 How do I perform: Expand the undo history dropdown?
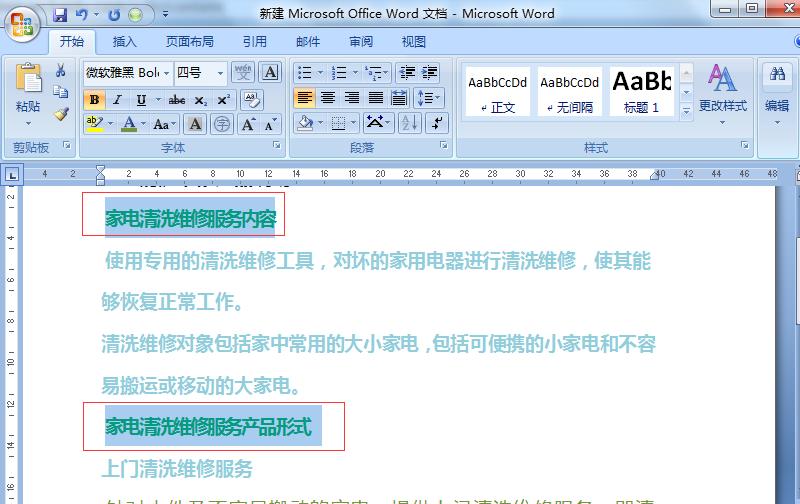[x=96, y=15]
